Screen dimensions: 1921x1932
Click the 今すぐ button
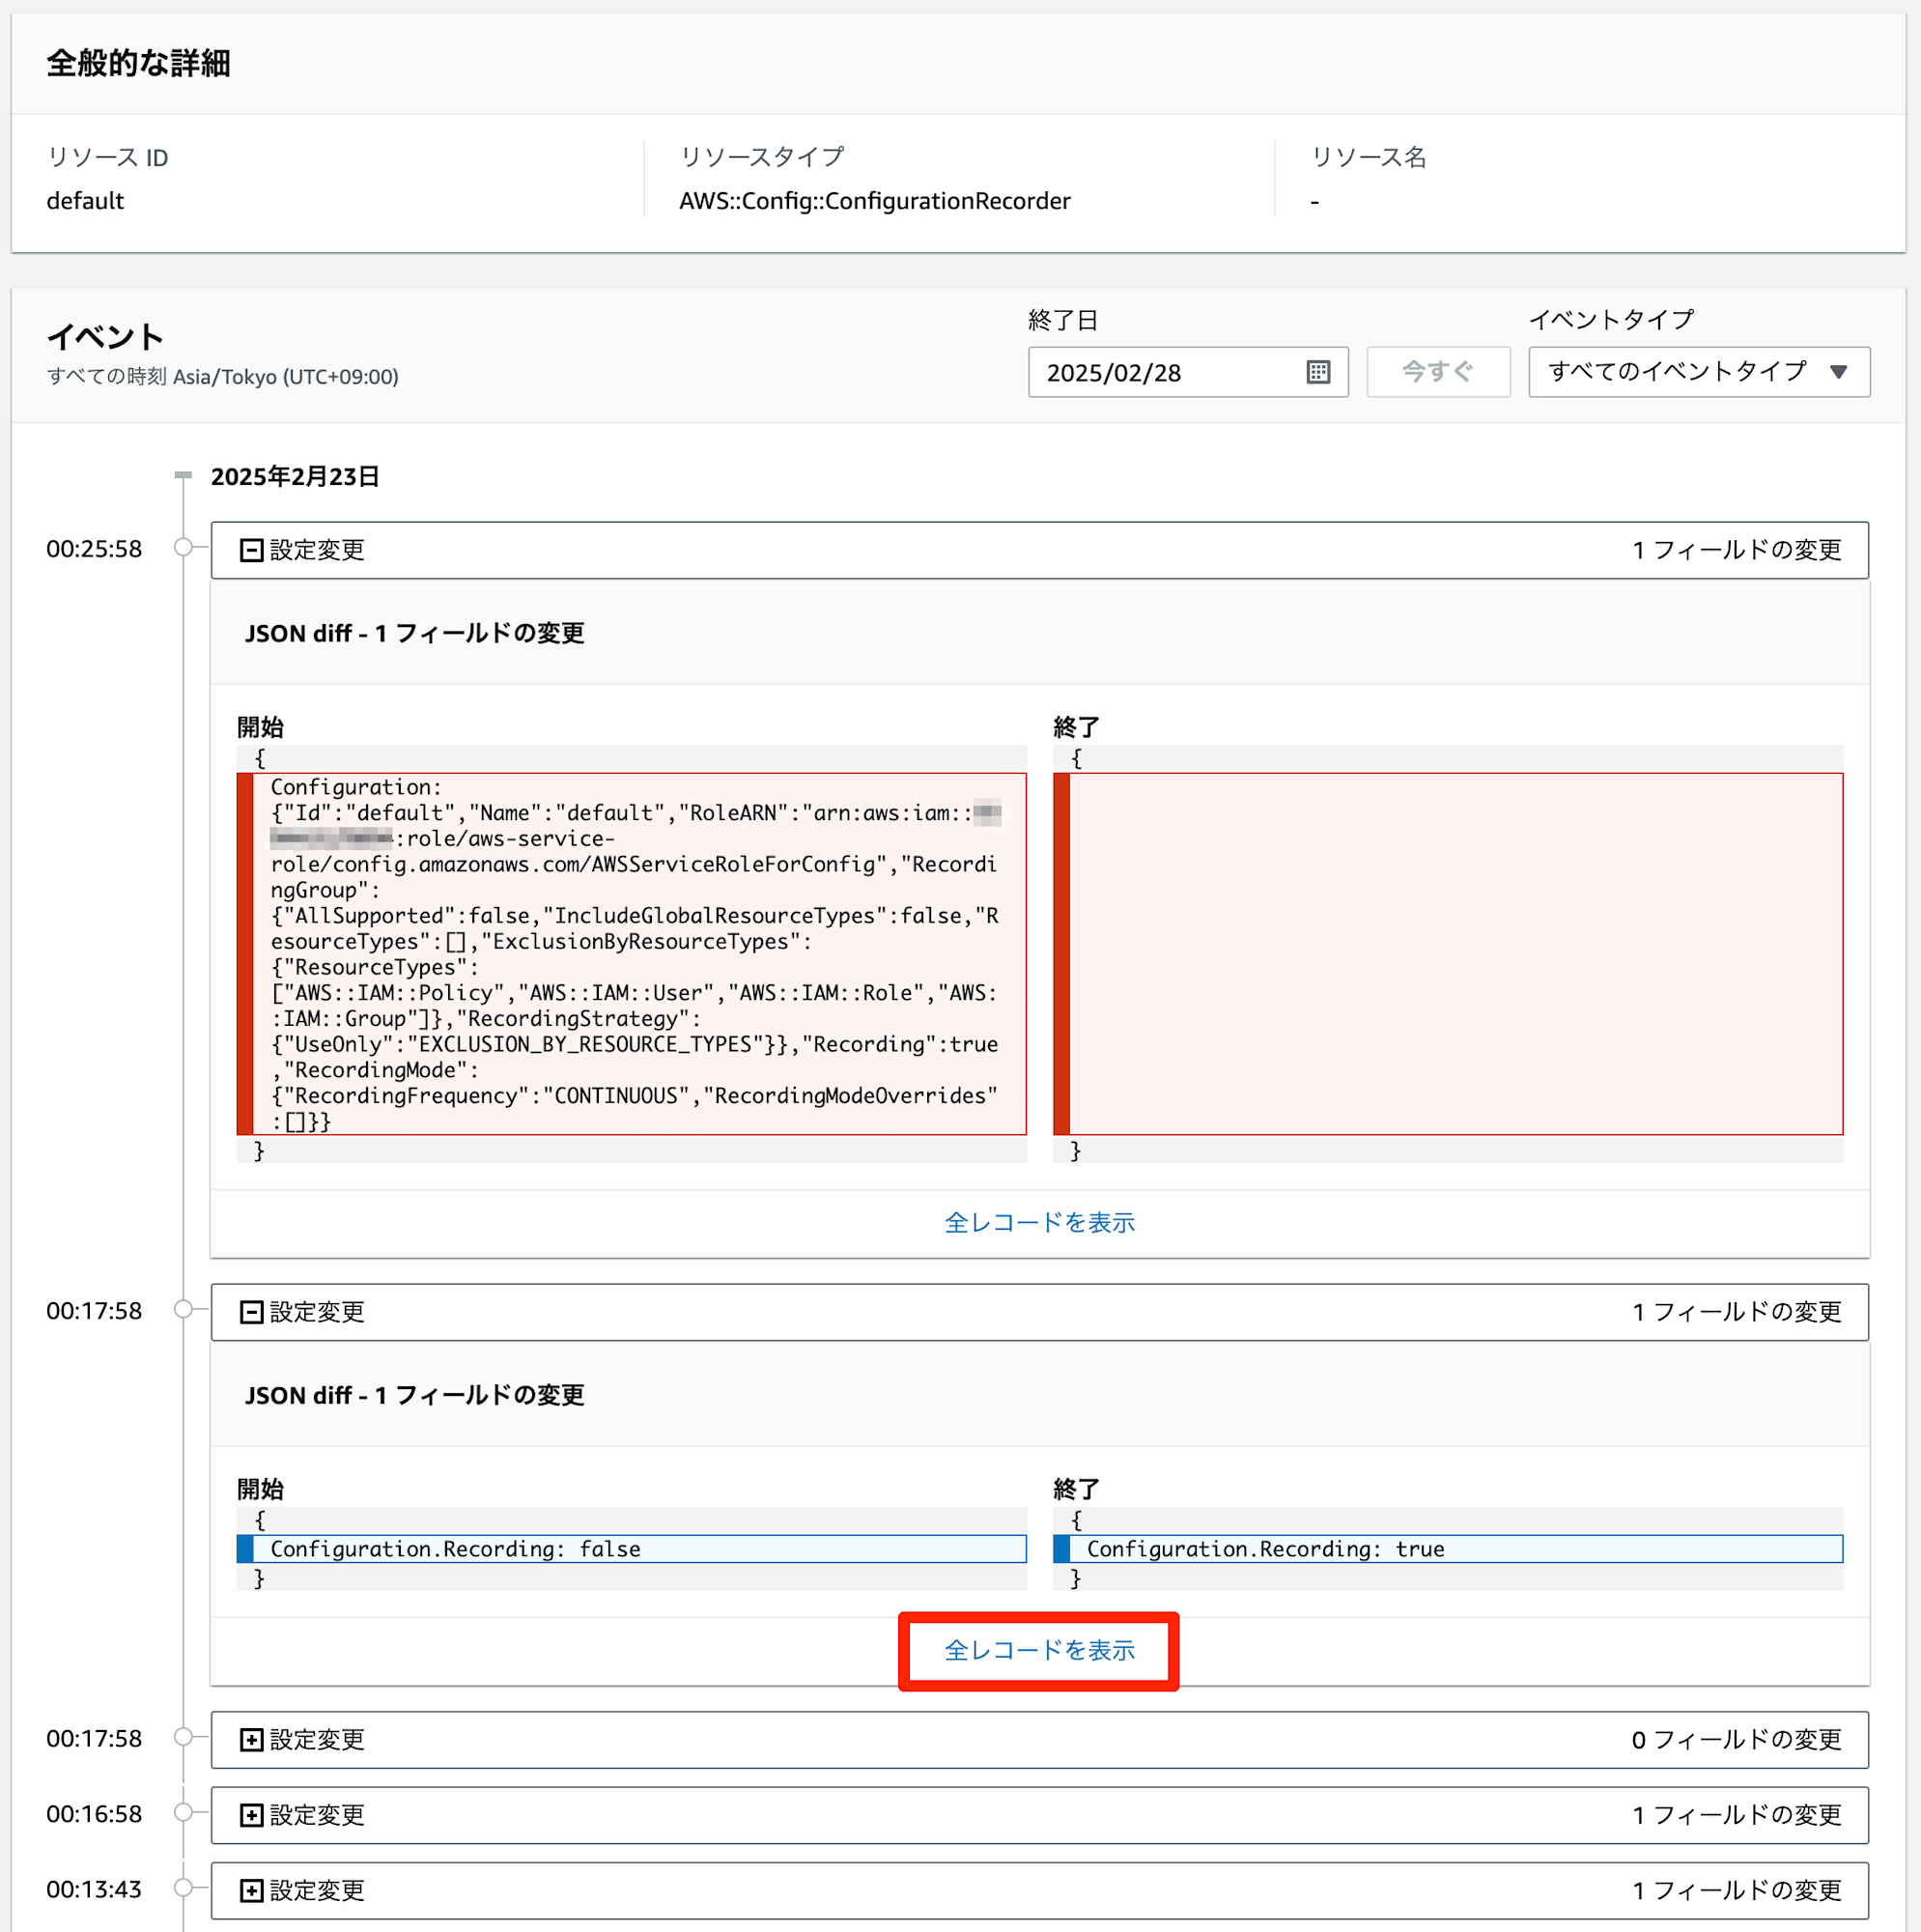tap(1438, 372)
